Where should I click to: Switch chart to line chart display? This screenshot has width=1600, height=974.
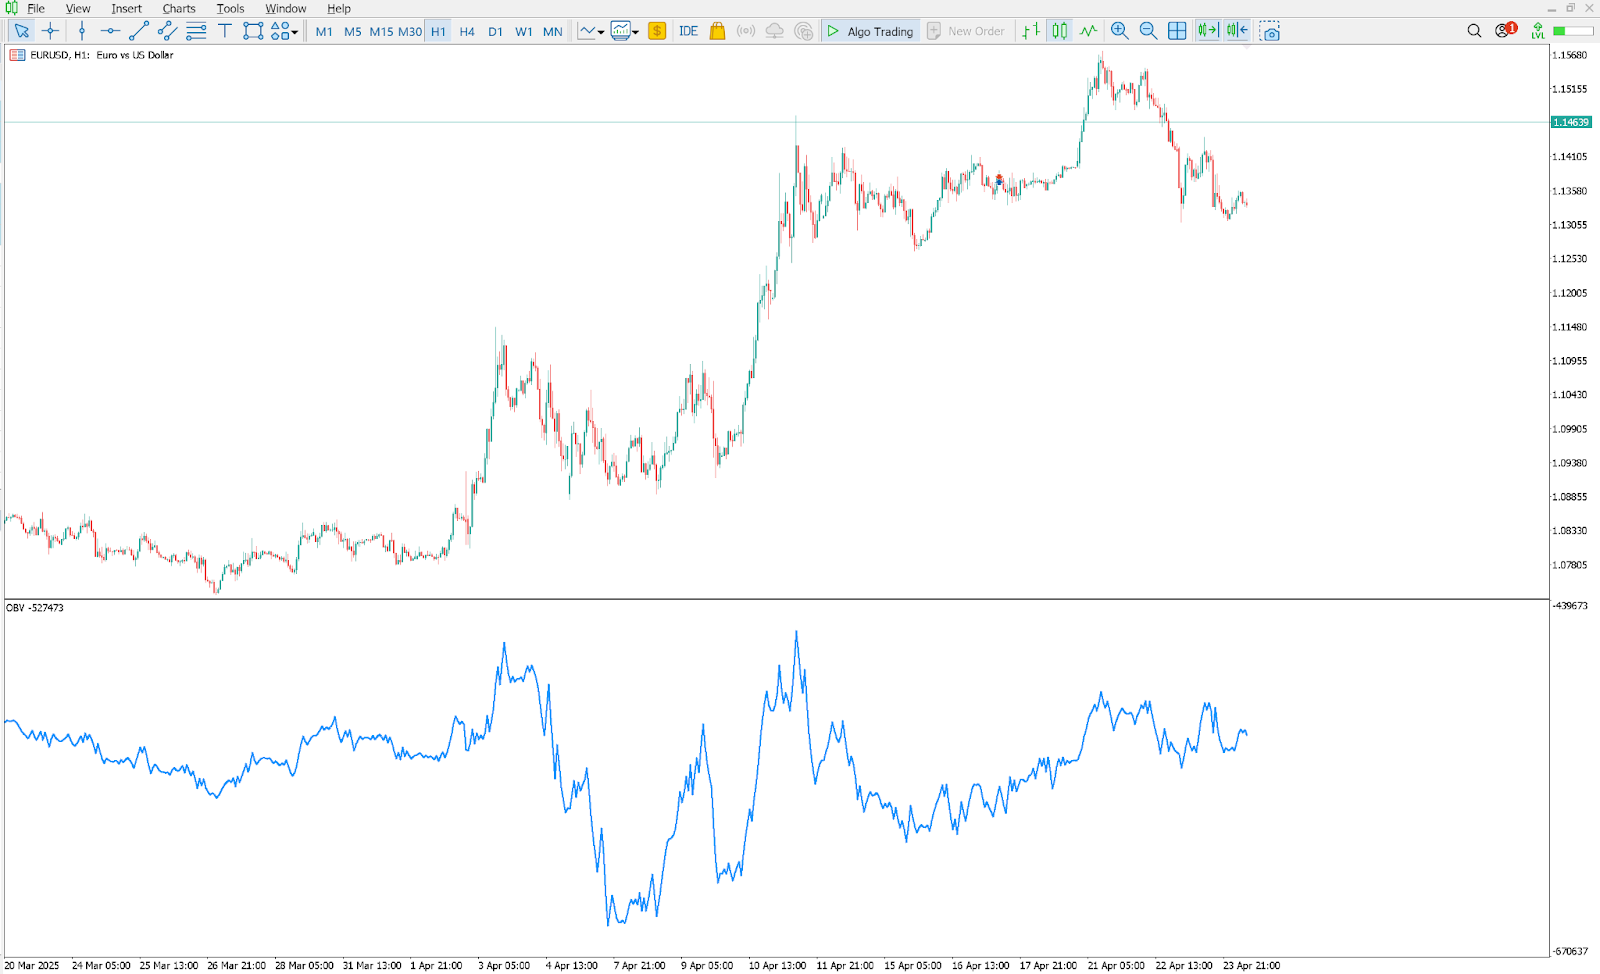1088,31
